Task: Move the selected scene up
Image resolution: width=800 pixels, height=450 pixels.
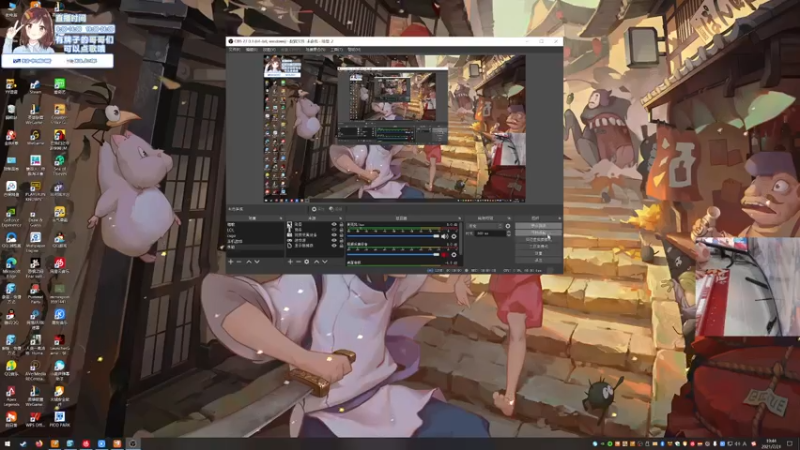Action: [x=249, y=262]
